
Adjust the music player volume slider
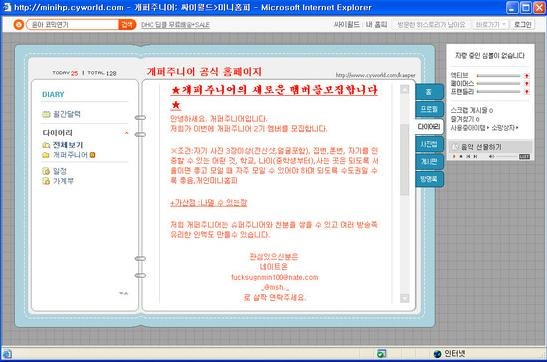pyautogui.click(x=507, y=157)
